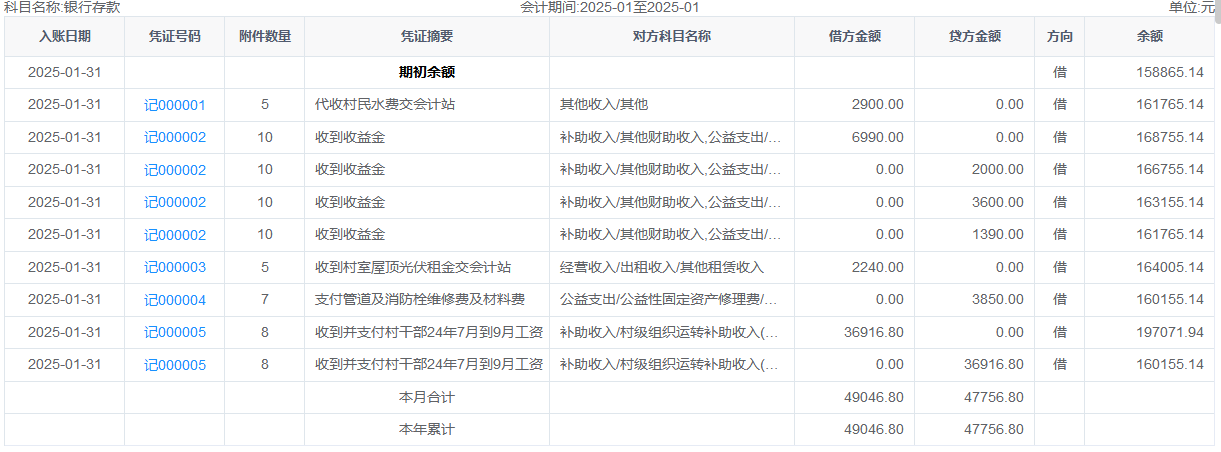Open voucher link 记000001
This screenshot has height=452, width=1221.
pyautogui.click(x=175, y=105)
